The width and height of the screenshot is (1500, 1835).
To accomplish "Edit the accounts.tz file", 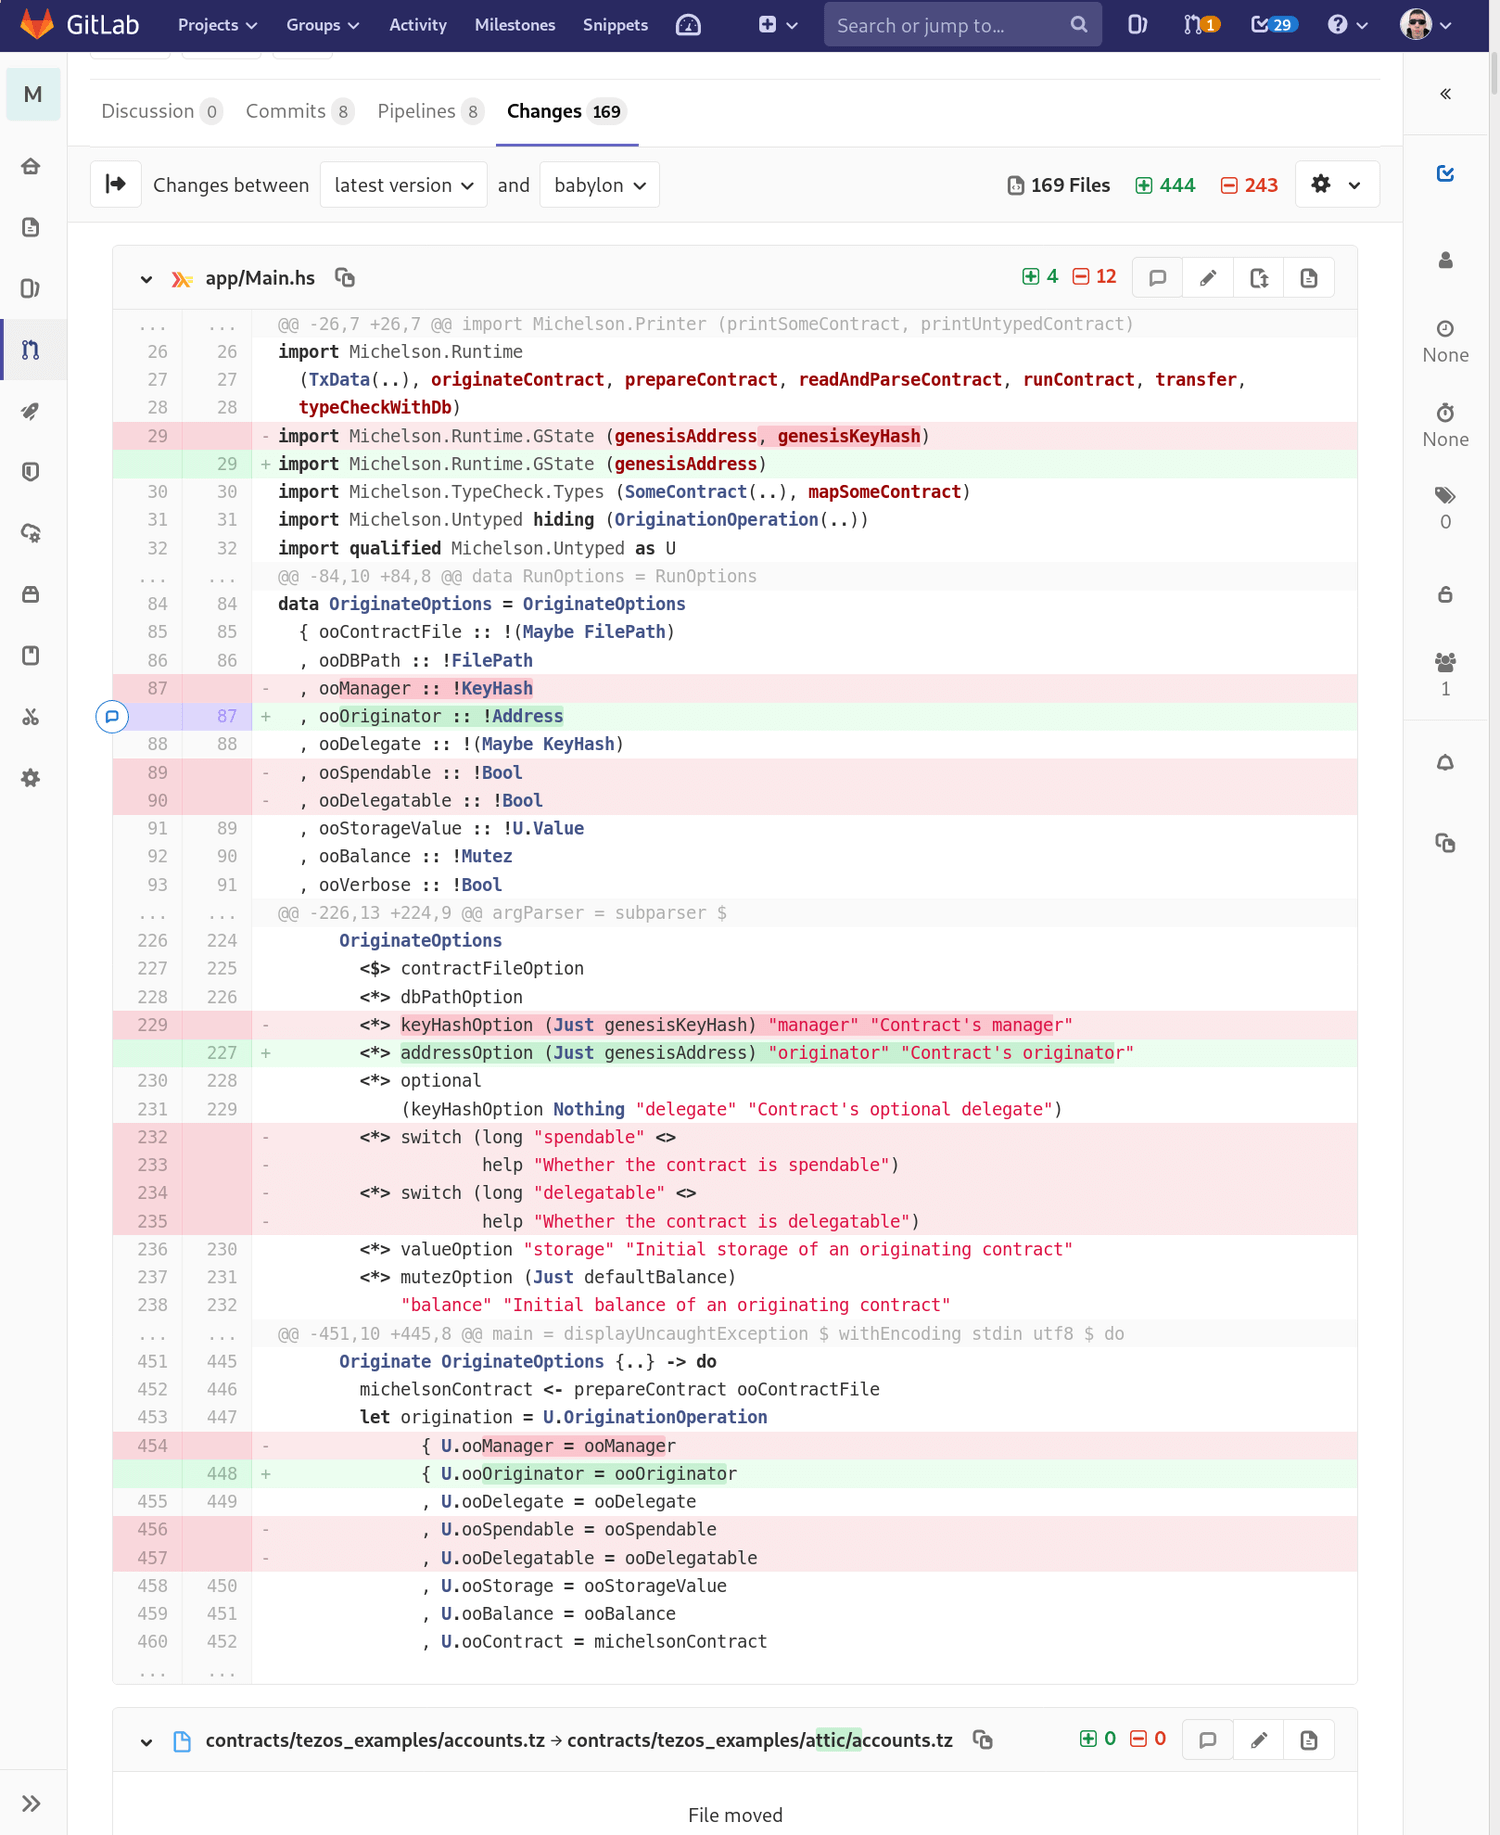I will click(1259, 1740).
